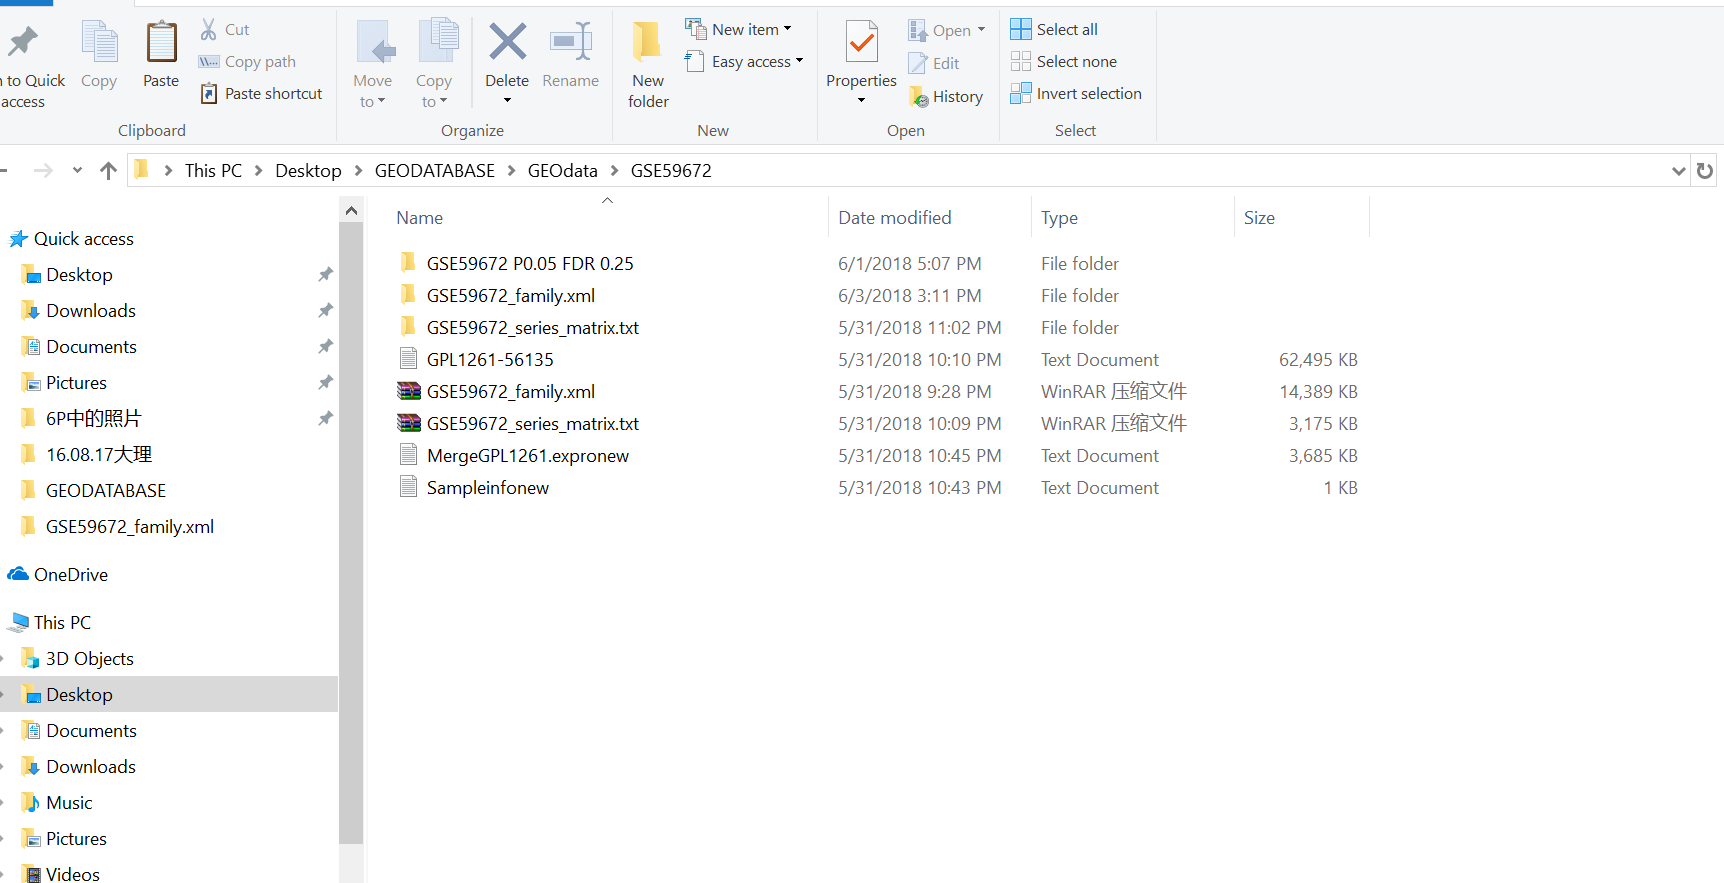This screenshot has height=883, width=1724.
Task: Expand the address bar history dropdown
Action: (x=1678, y=171)
